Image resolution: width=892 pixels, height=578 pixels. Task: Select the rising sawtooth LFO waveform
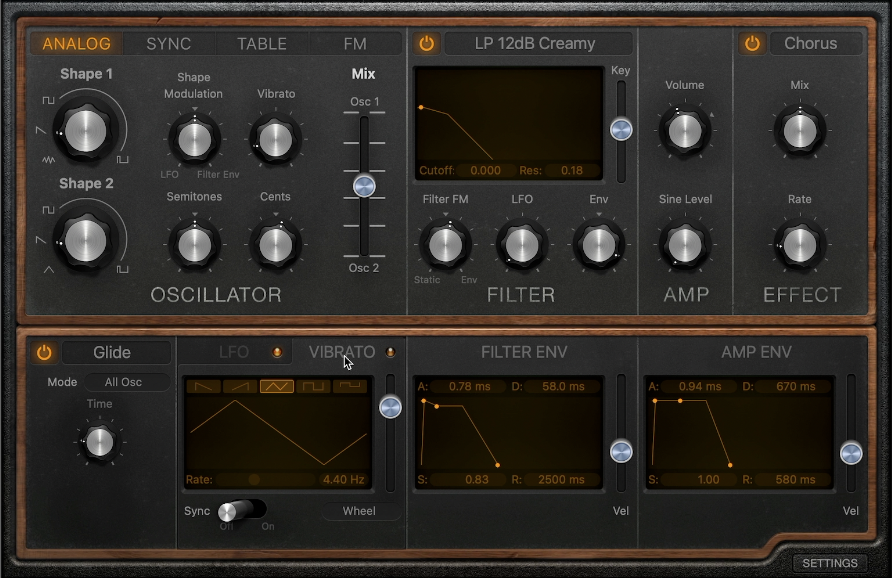(238, 387)
